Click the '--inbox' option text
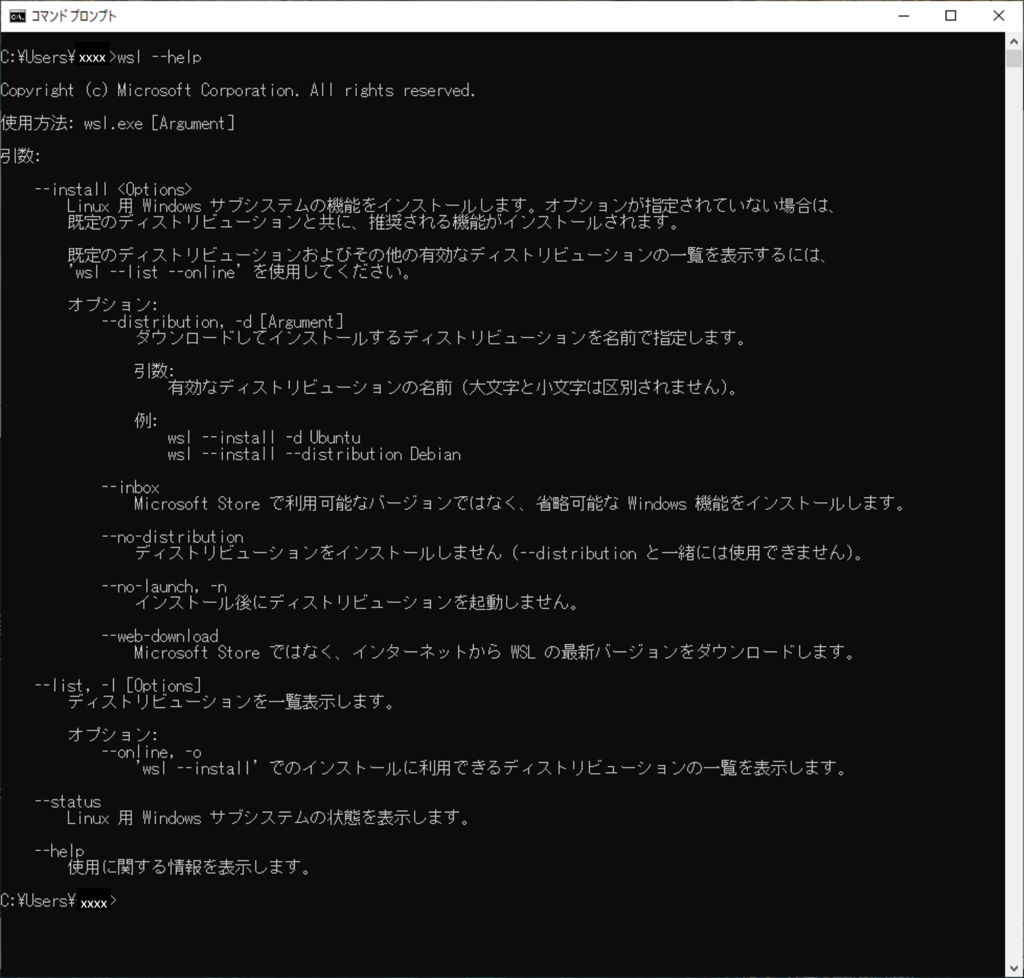The height and width of the screenshot is (978, 1024). [130, 487]
